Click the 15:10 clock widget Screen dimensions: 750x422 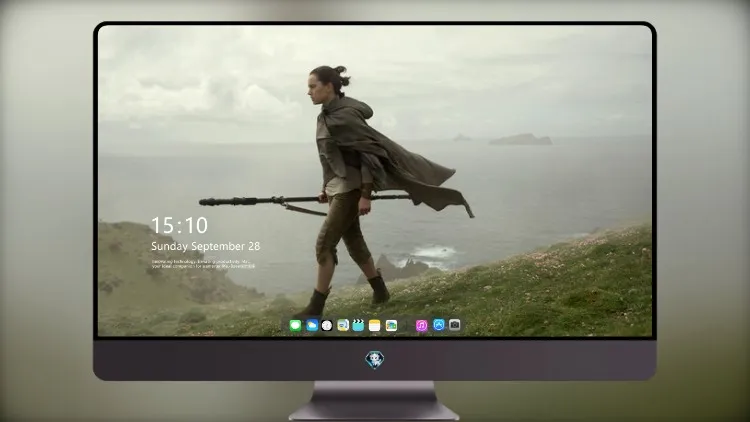click(x=179, y=225)
